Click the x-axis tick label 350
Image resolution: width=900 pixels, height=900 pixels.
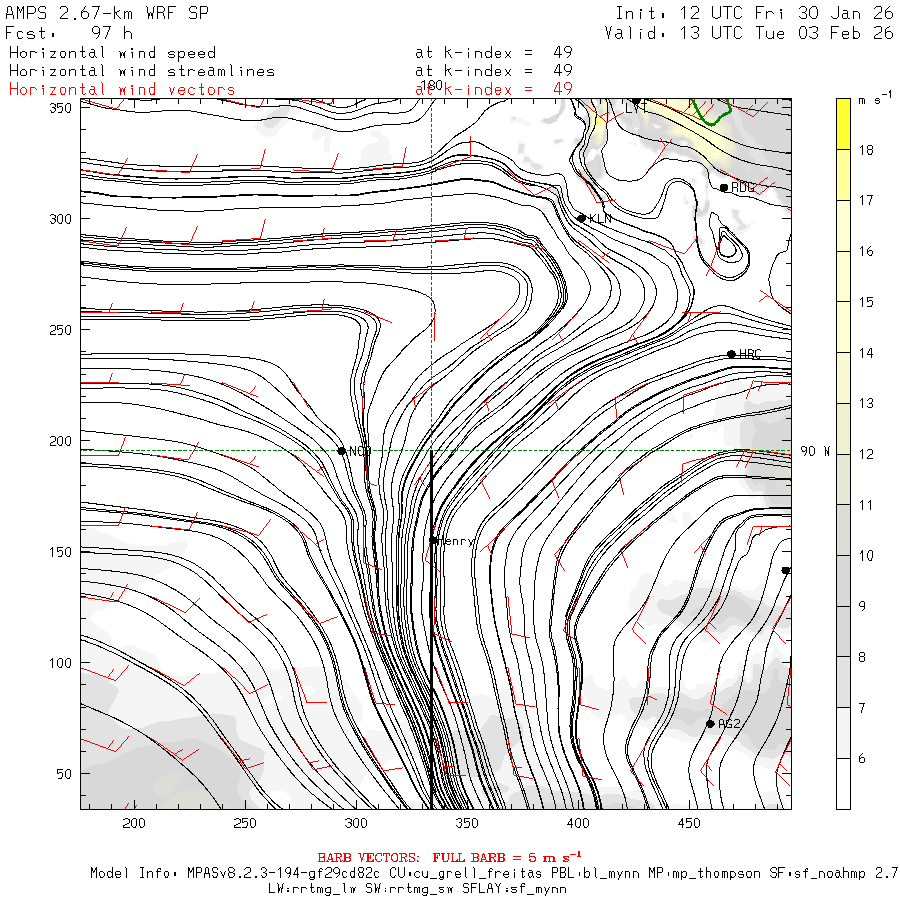467,823
